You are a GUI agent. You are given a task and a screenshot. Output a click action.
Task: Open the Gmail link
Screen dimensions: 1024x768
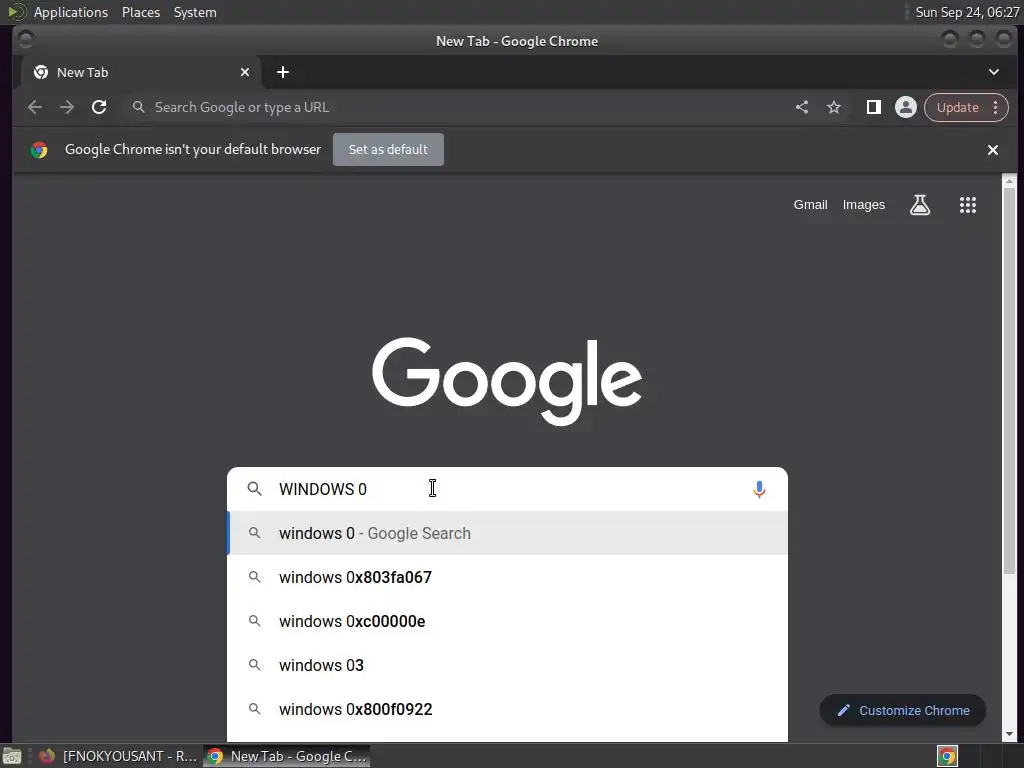810,205
